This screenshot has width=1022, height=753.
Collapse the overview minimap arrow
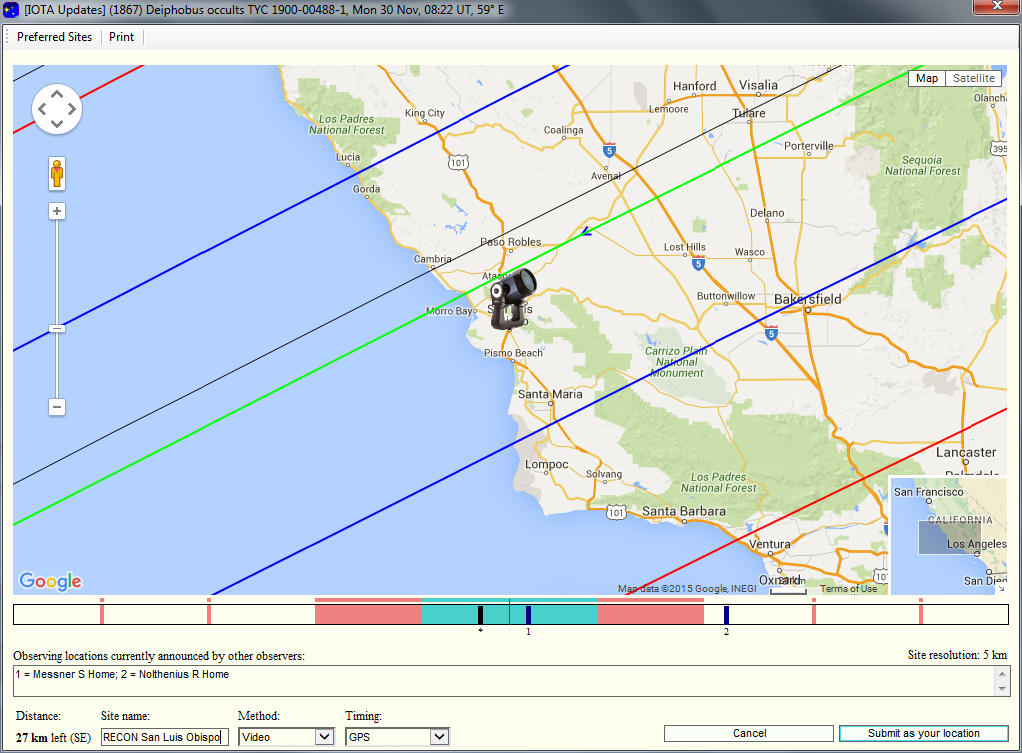tap(1002, 589)
